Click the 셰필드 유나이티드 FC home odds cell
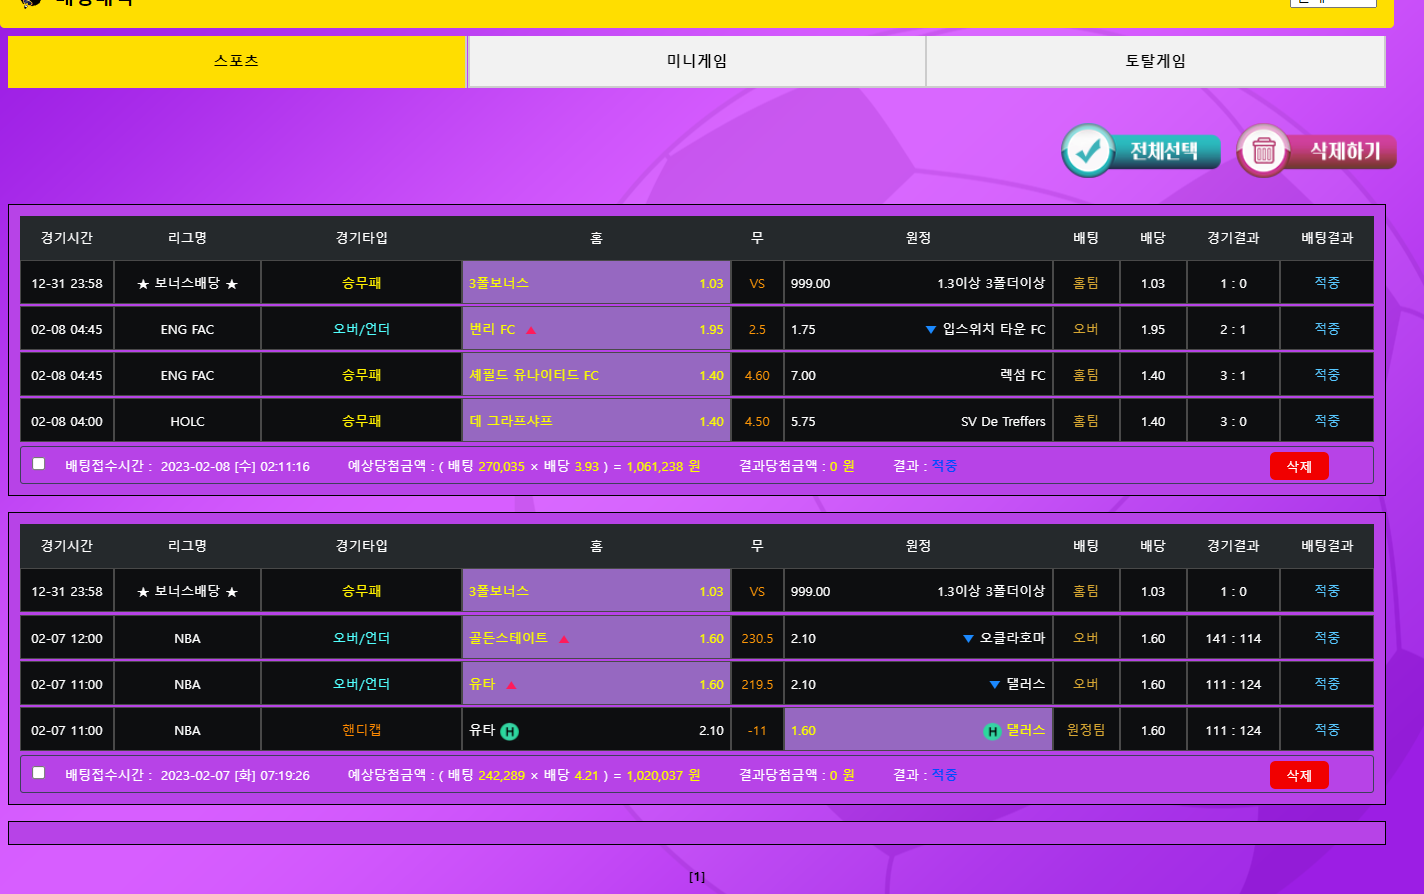This screenshot has height=894, width=1424. click(x=596, y=375)
